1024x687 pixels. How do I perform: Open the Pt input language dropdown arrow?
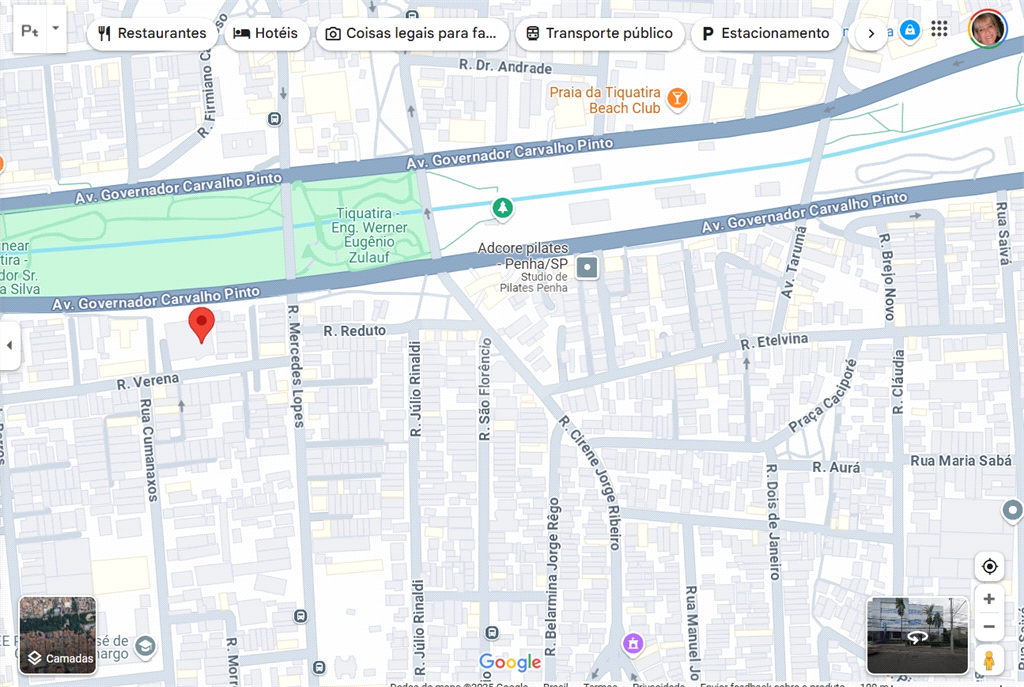click(56, 29)
